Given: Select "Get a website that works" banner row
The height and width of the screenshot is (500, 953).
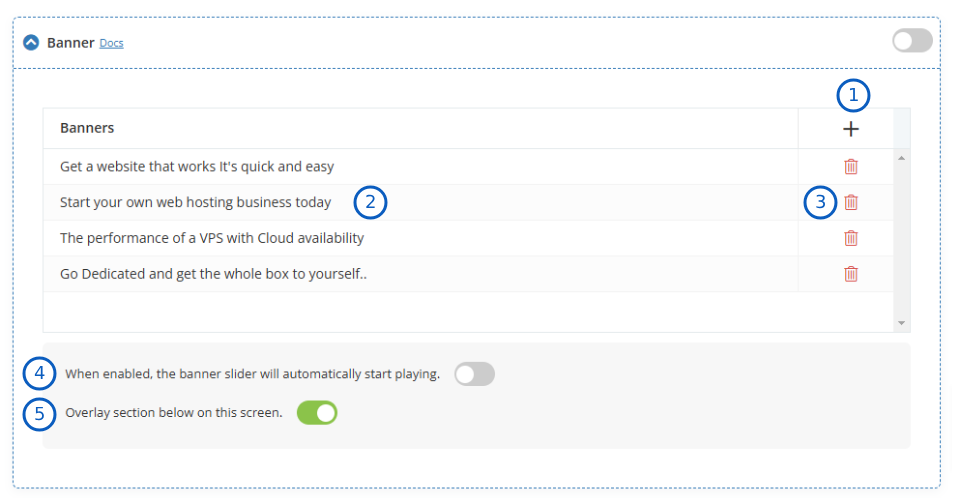Looking at the screenshot, I should (197, 167).
